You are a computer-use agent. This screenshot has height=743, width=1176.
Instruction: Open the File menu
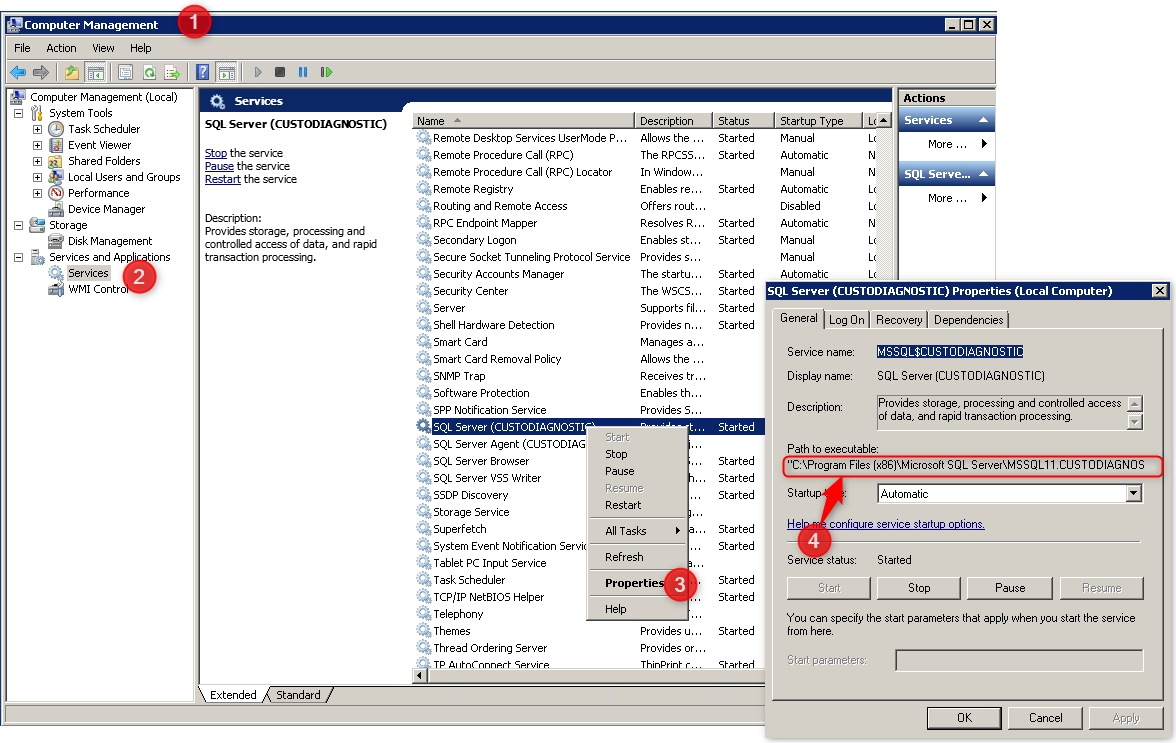tap(22, 48)
